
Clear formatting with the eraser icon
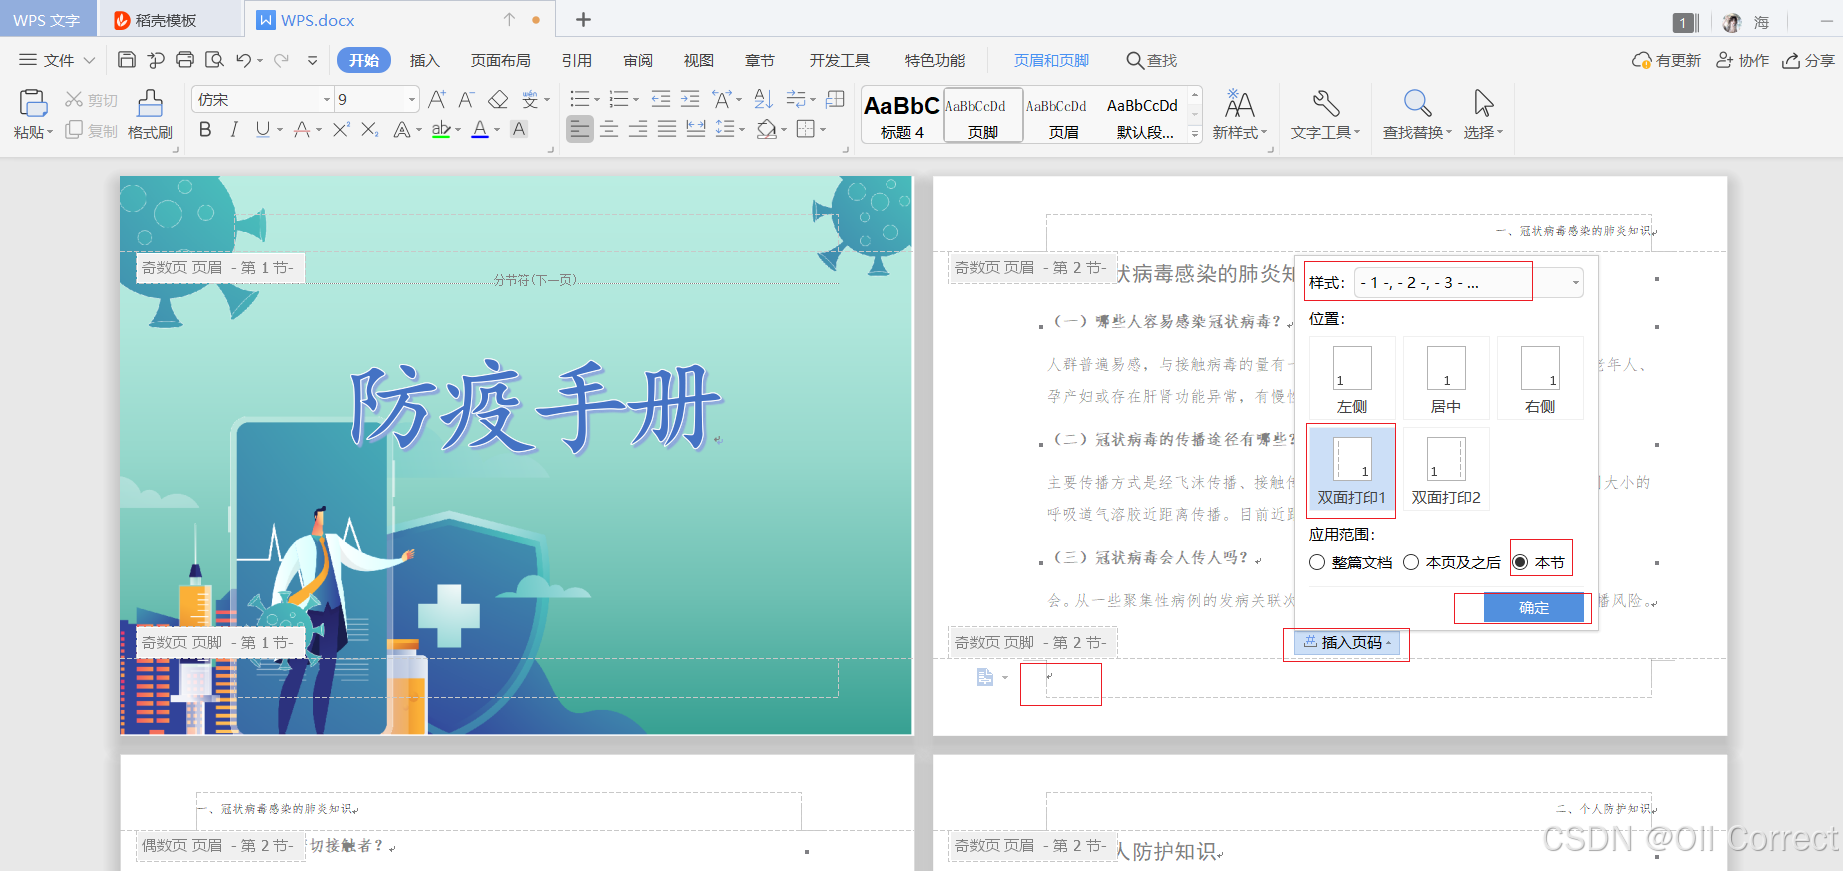tap(498, 99)
